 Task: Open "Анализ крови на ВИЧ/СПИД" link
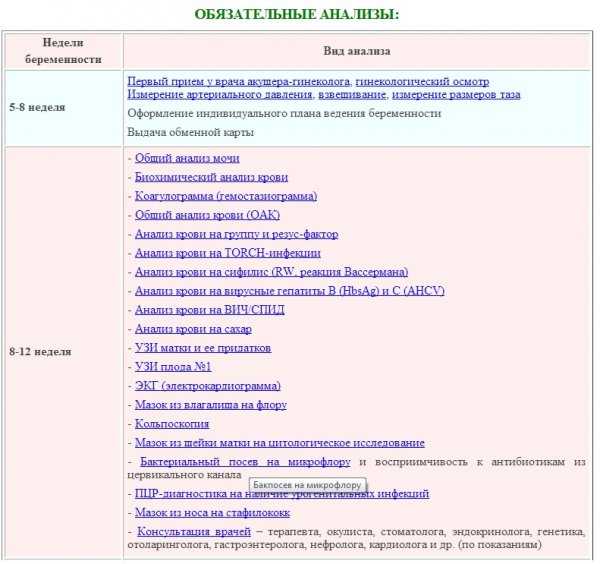point(210,310)
